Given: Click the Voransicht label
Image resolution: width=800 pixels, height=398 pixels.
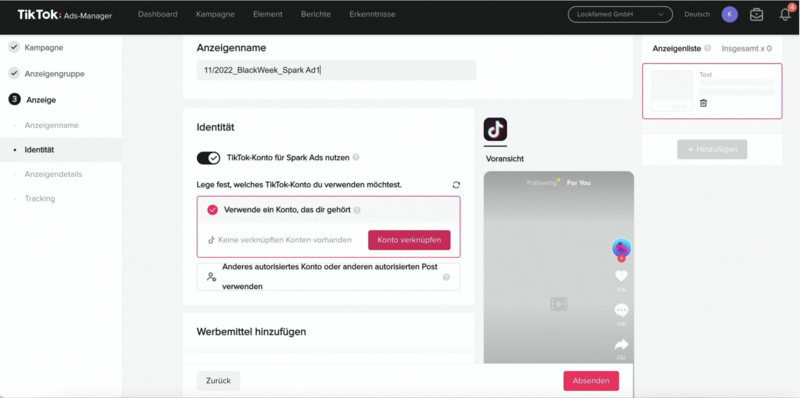Looking at the screenshot, I should [505, 159].
